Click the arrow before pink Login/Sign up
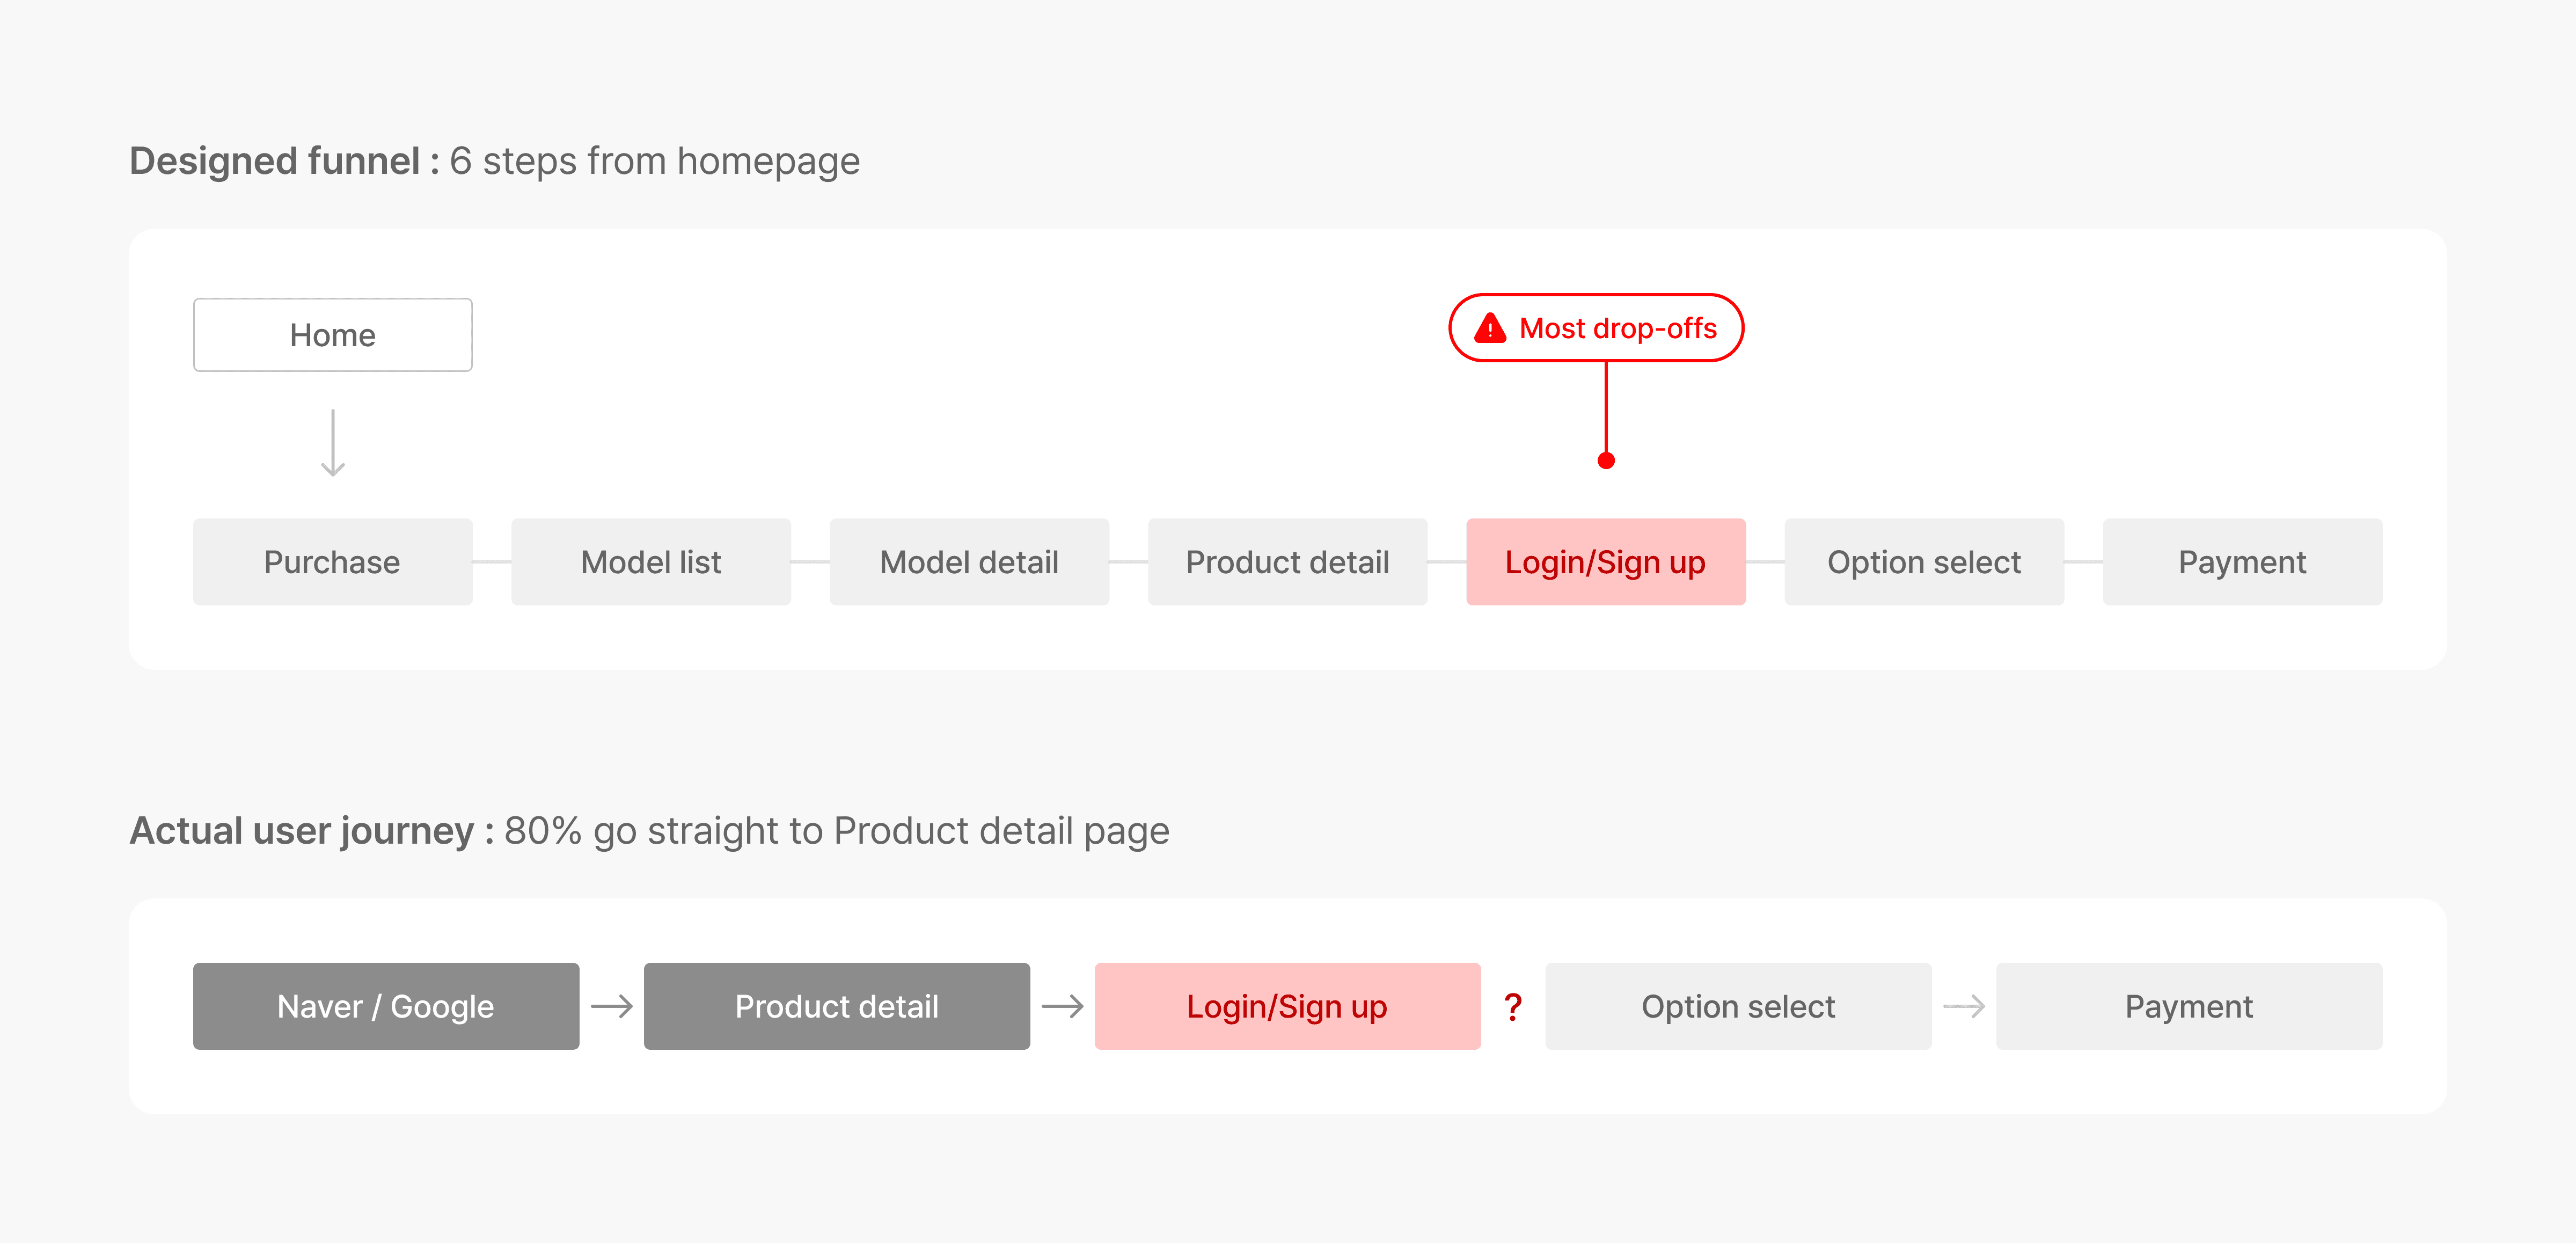2576x1243 pixels. click(1062, 1006)
